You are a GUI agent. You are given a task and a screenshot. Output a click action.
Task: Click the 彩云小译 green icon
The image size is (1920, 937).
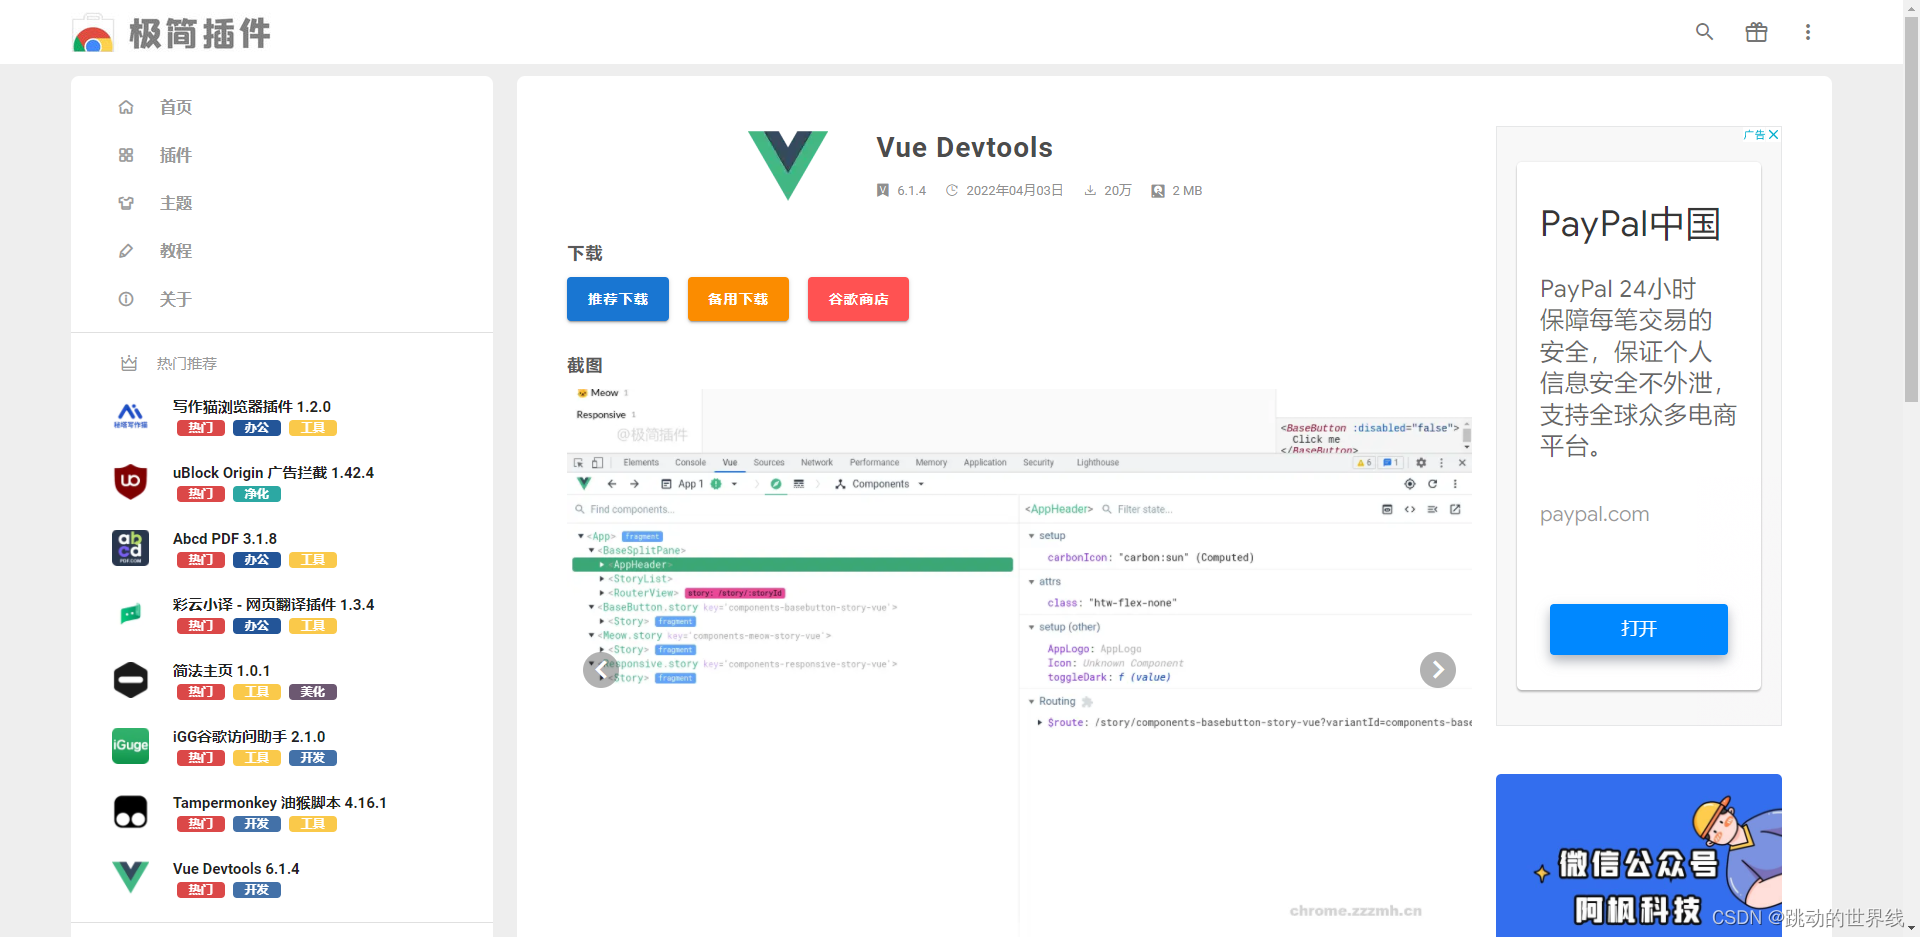[x=130, y=614]
